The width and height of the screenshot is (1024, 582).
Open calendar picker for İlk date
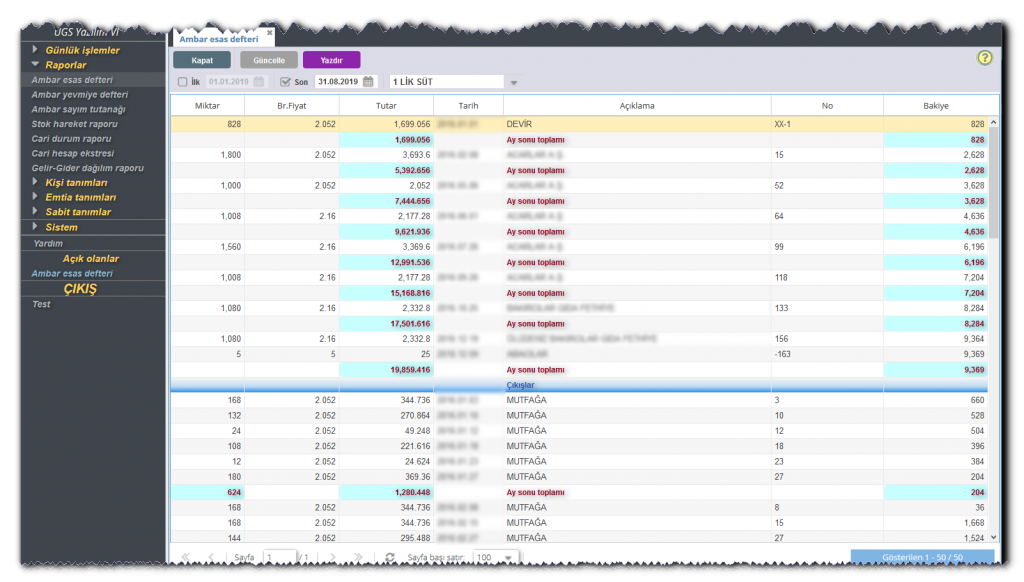(259, 82)
